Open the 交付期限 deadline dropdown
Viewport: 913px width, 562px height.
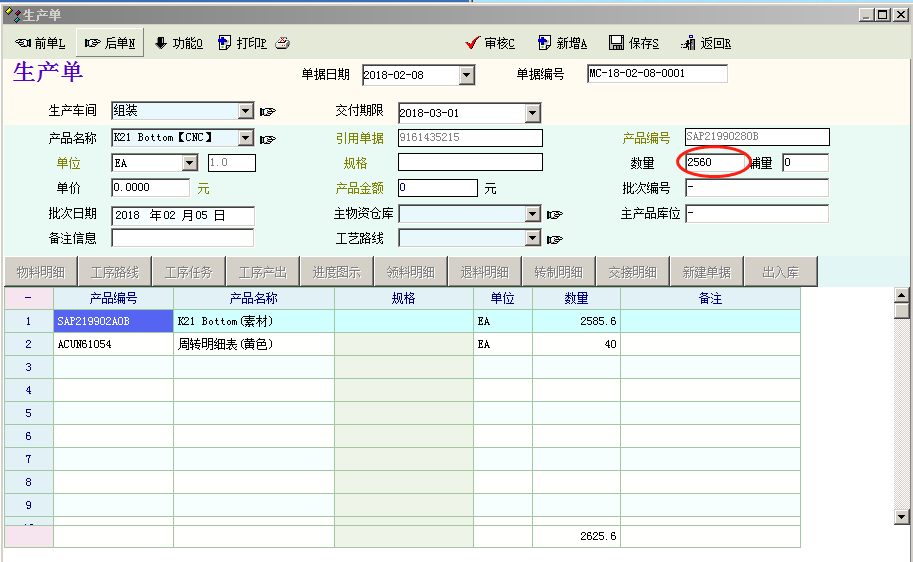coord(533,113)
